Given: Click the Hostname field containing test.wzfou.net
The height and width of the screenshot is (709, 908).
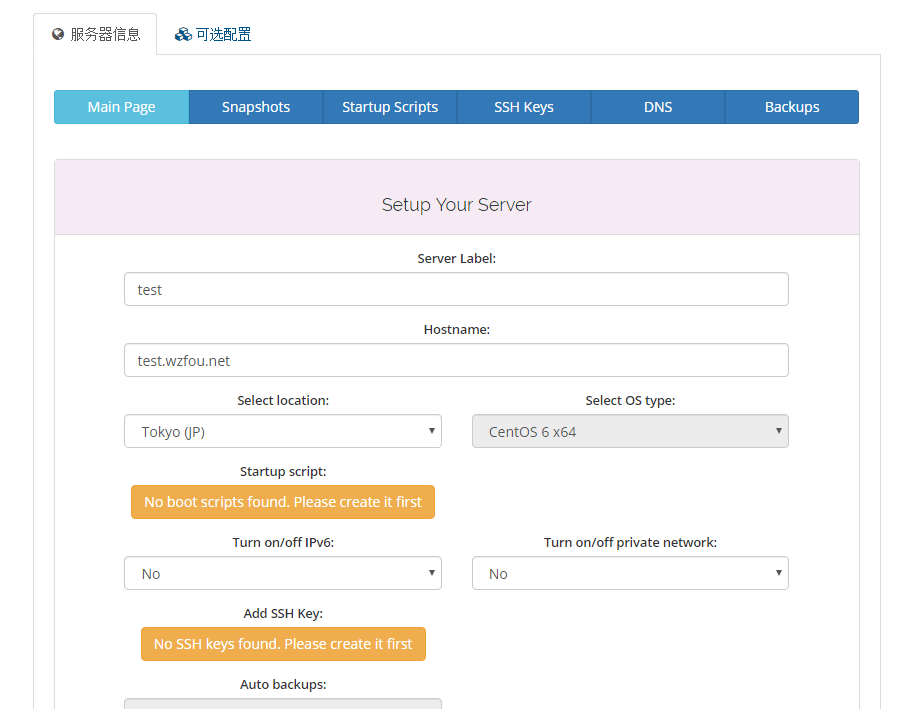Looking at the screenshot, I should (456, 360).
